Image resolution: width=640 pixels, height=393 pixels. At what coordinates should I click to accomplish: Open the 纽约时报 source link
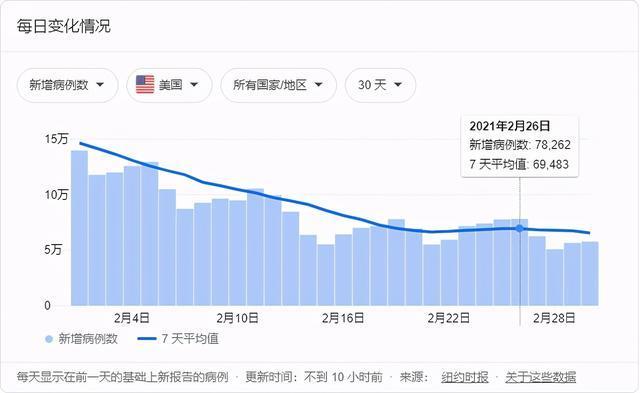[464, 377]
